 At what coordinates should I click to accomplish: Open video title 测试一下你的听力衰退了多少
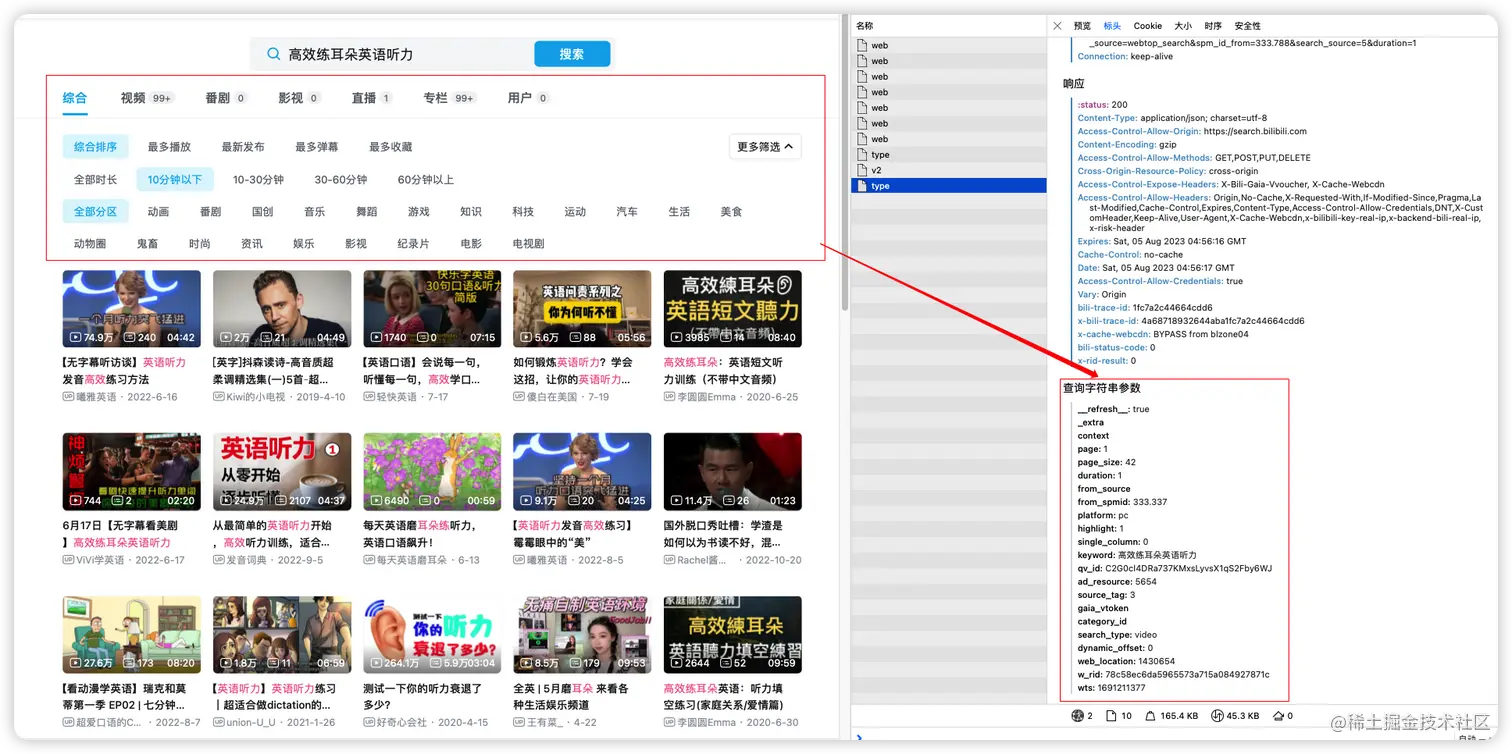tap(425, 697)
